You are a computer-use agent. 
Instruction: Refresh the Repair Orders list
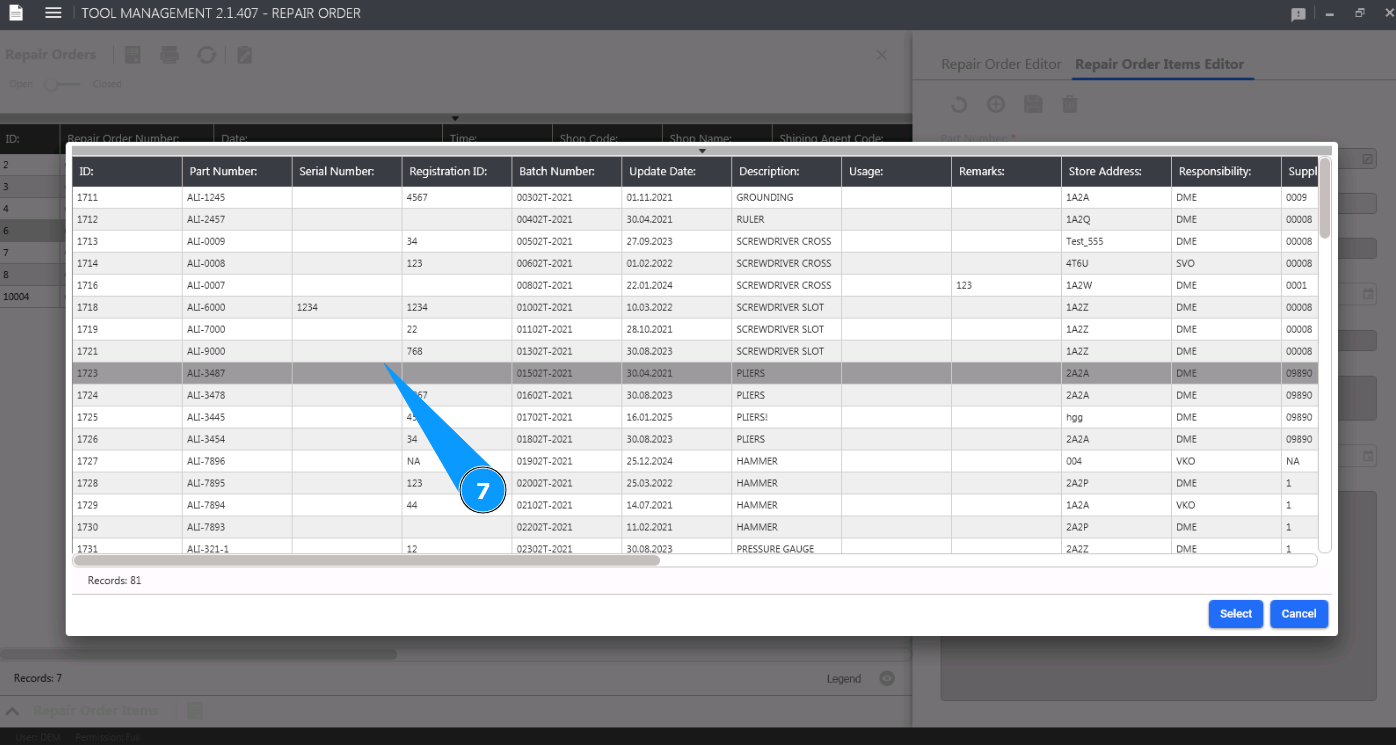click(207, 55)
